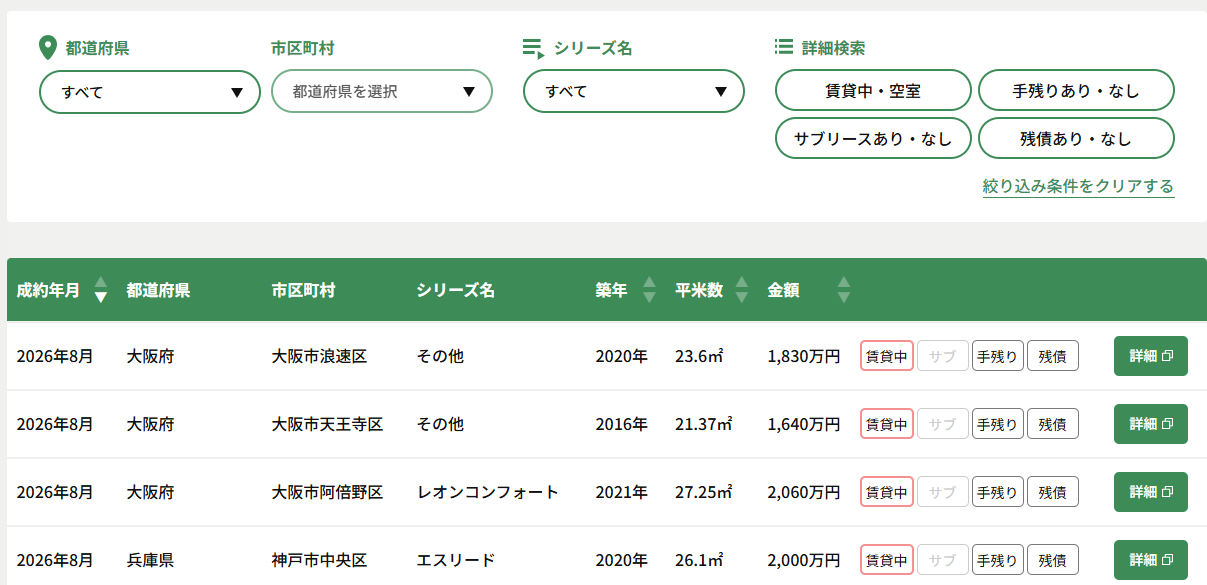Viewport: 1207px width, 585px height.
Task: Click the 金額 column header
Action: pos(783,291)
